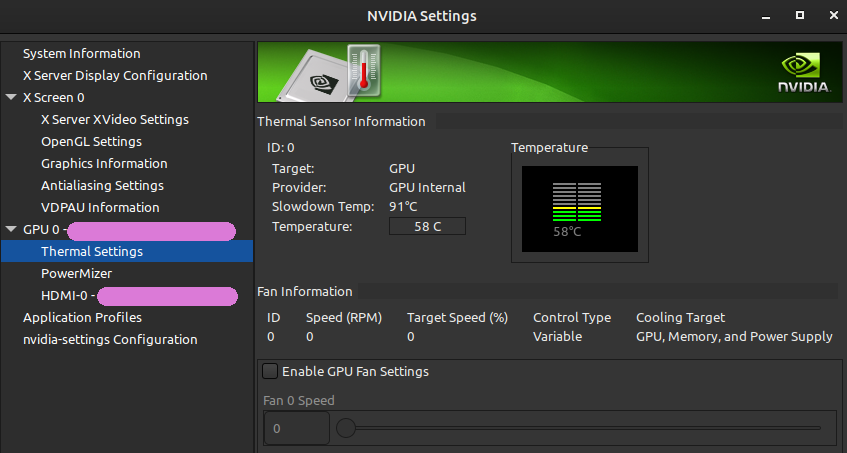Click the 'Cooling Target' column header
Image resolution: width=847 pixels, height=453 pixels.
click(681, 317)
